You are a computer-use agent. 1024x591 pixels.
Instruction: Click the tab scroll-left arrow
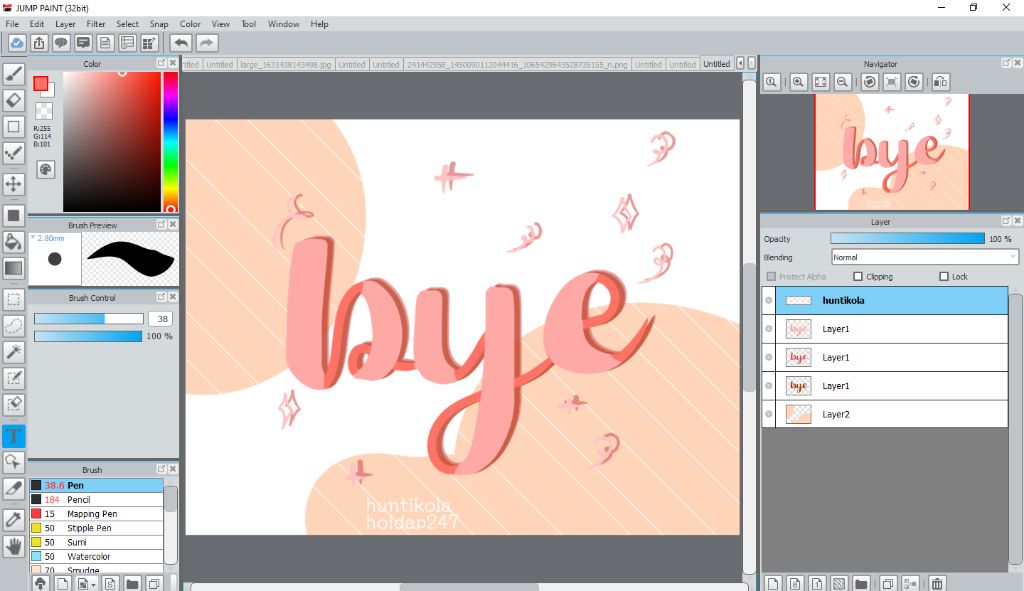click(741, 63)
